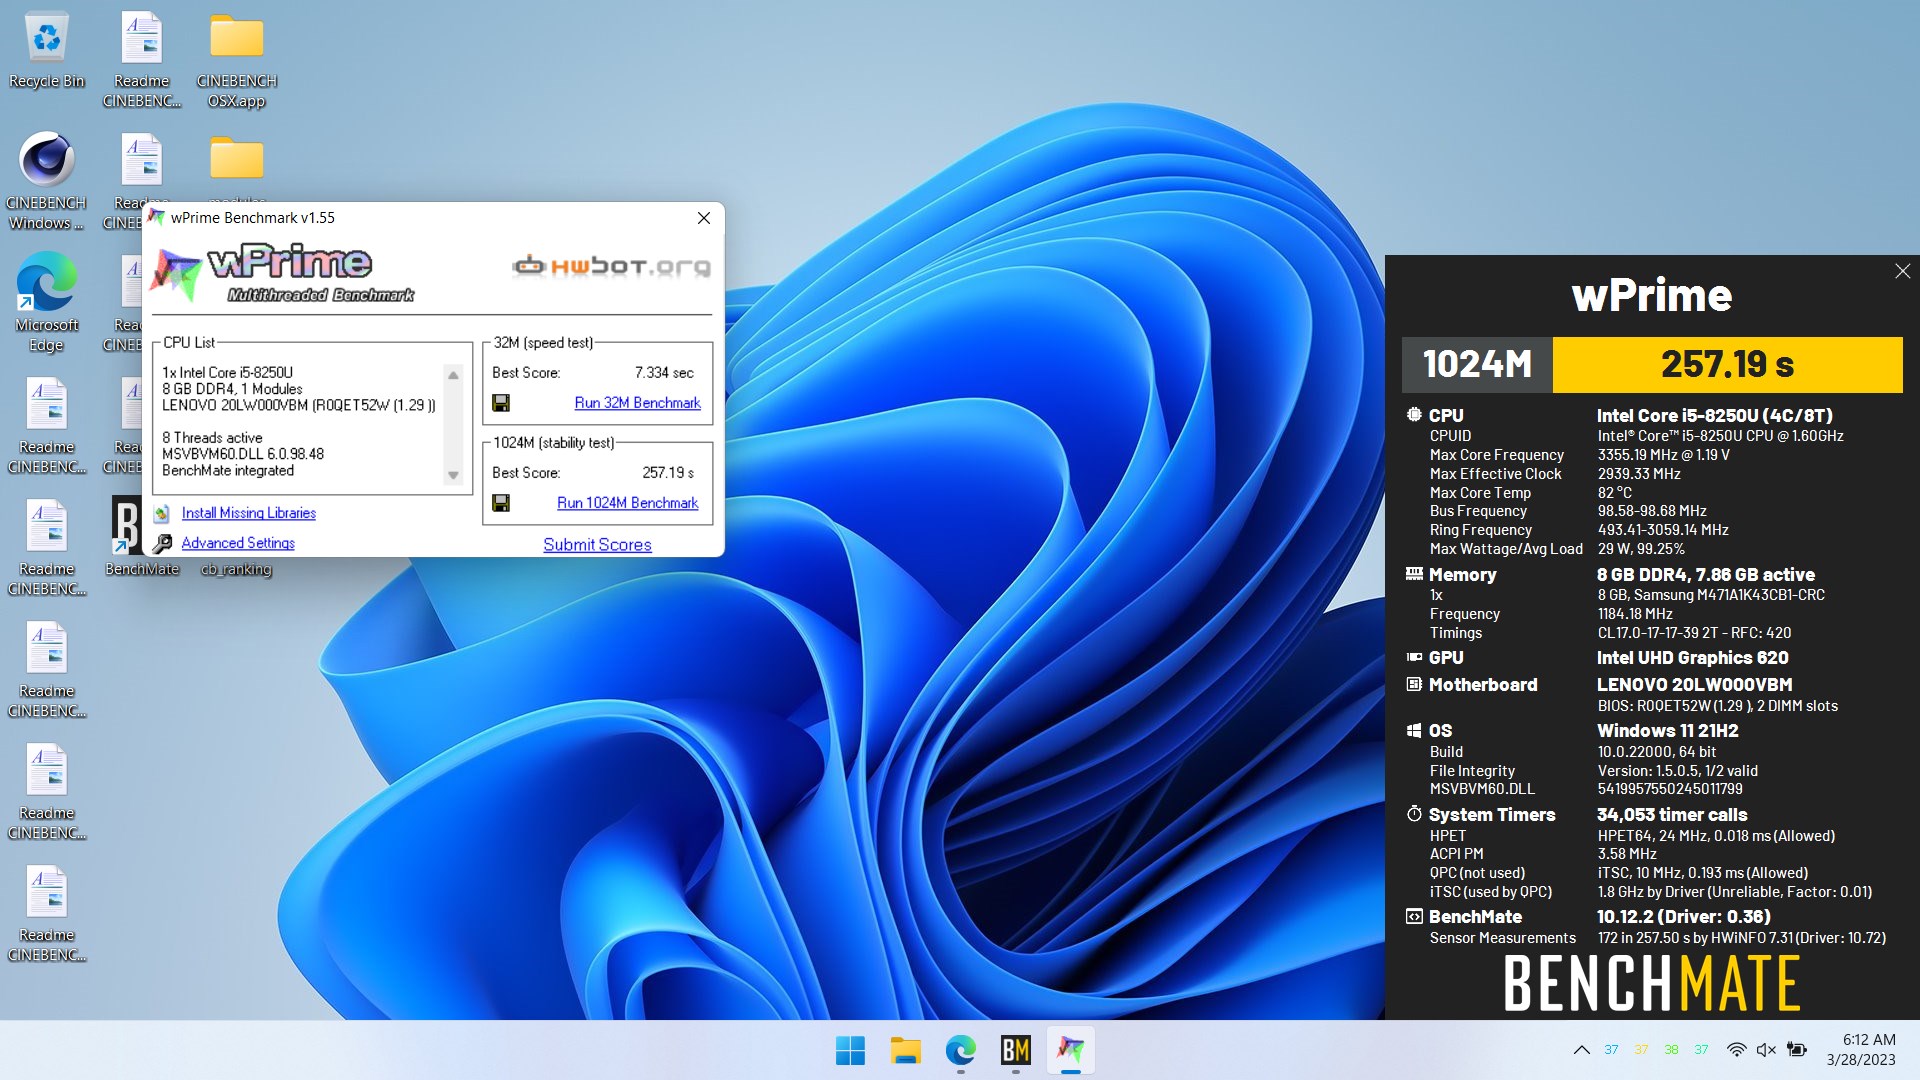Viewport: 1920px width, 1080px height.
Task: Click the battery tray icon
Action: coord(1797,1050)
